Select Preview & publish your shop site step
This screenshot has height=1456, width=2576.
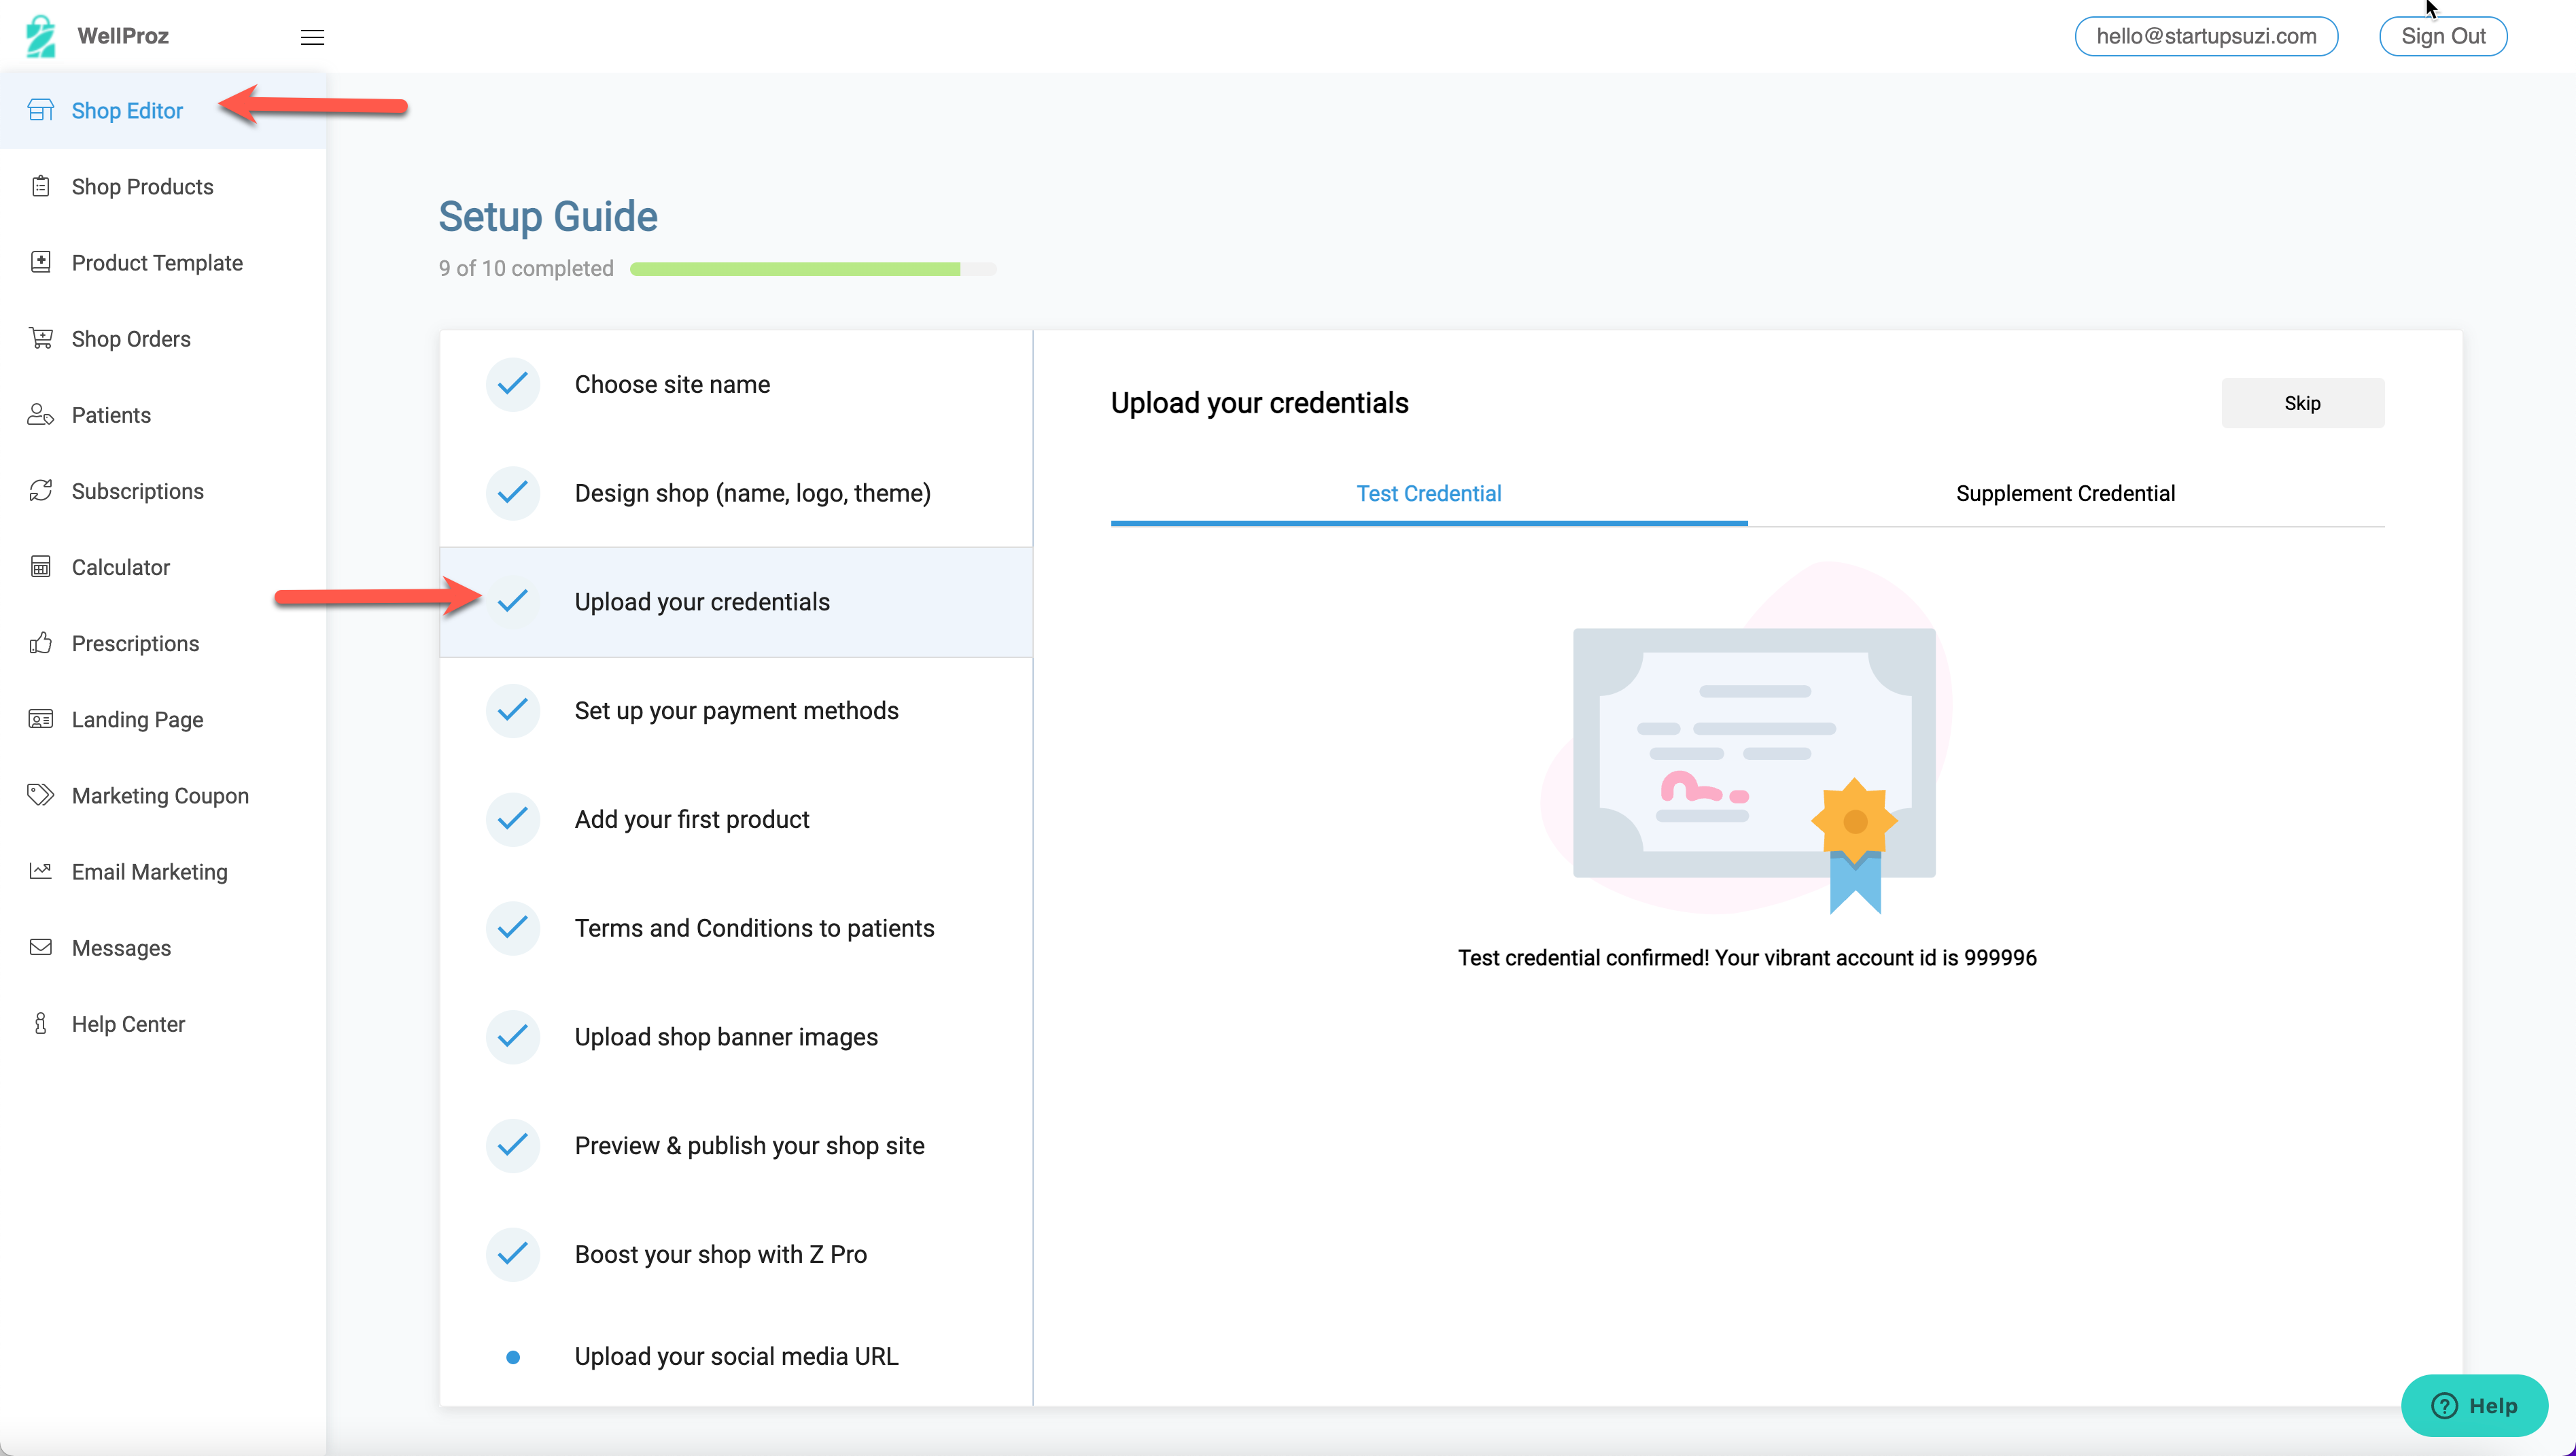click(x=736, y=1146)
